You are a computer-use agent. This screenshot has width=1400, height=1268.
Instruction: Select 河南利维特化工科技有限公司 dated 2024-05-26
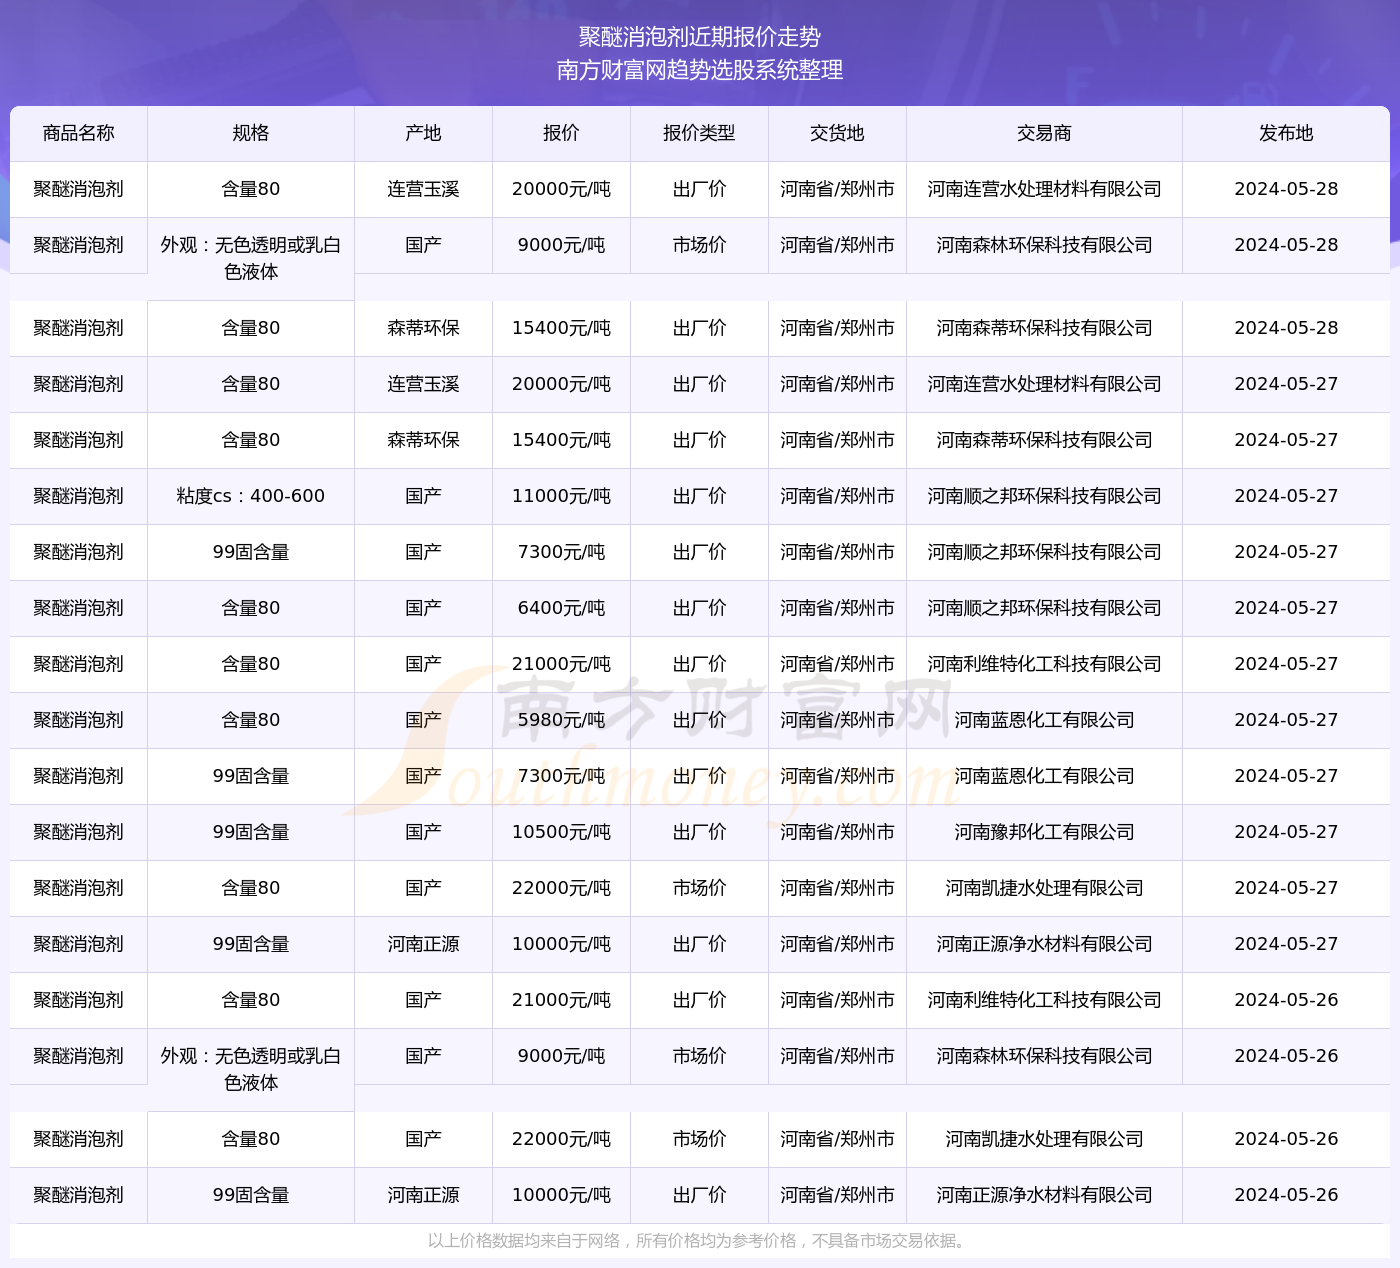point(1044,1000)
